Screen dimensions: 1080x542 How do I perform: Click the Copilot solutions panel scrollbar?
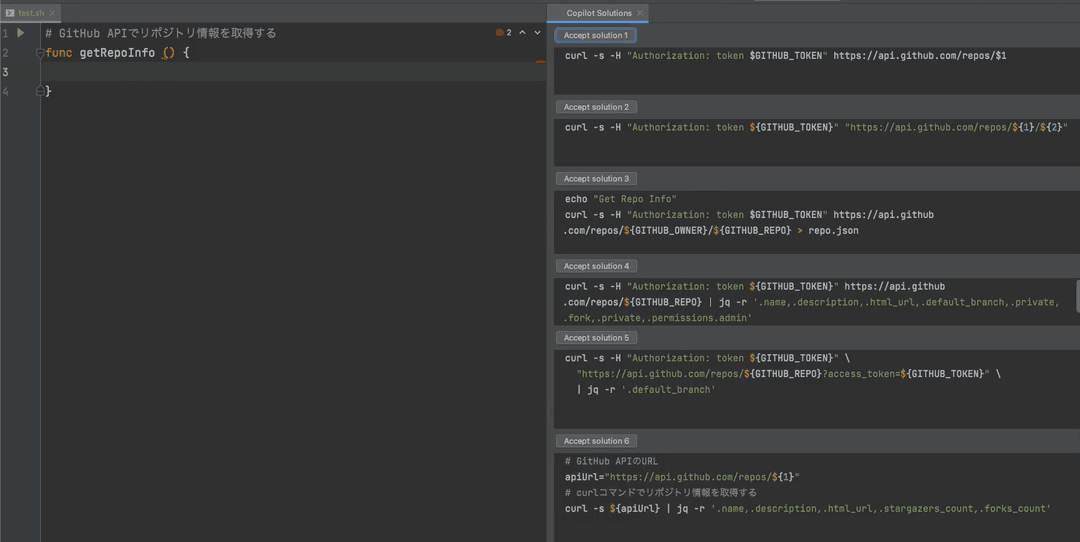[1076, 295]
